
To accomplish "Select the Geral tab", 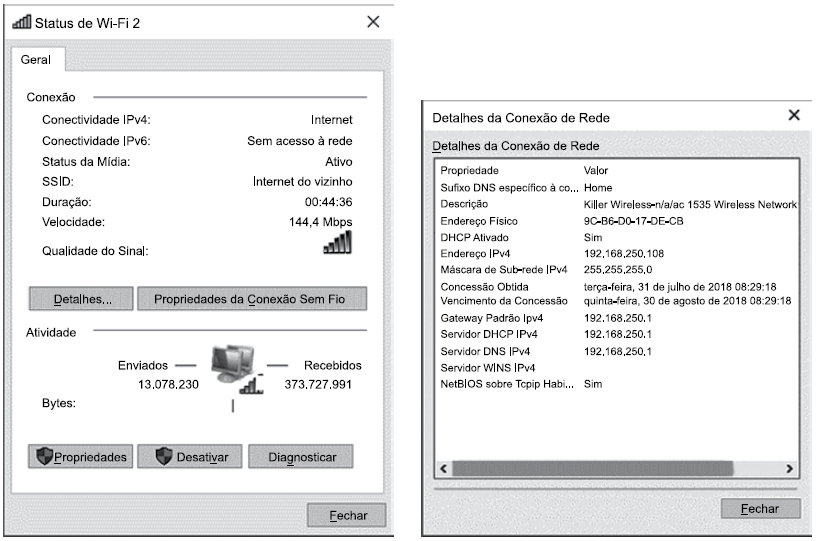I will (36, 60).
